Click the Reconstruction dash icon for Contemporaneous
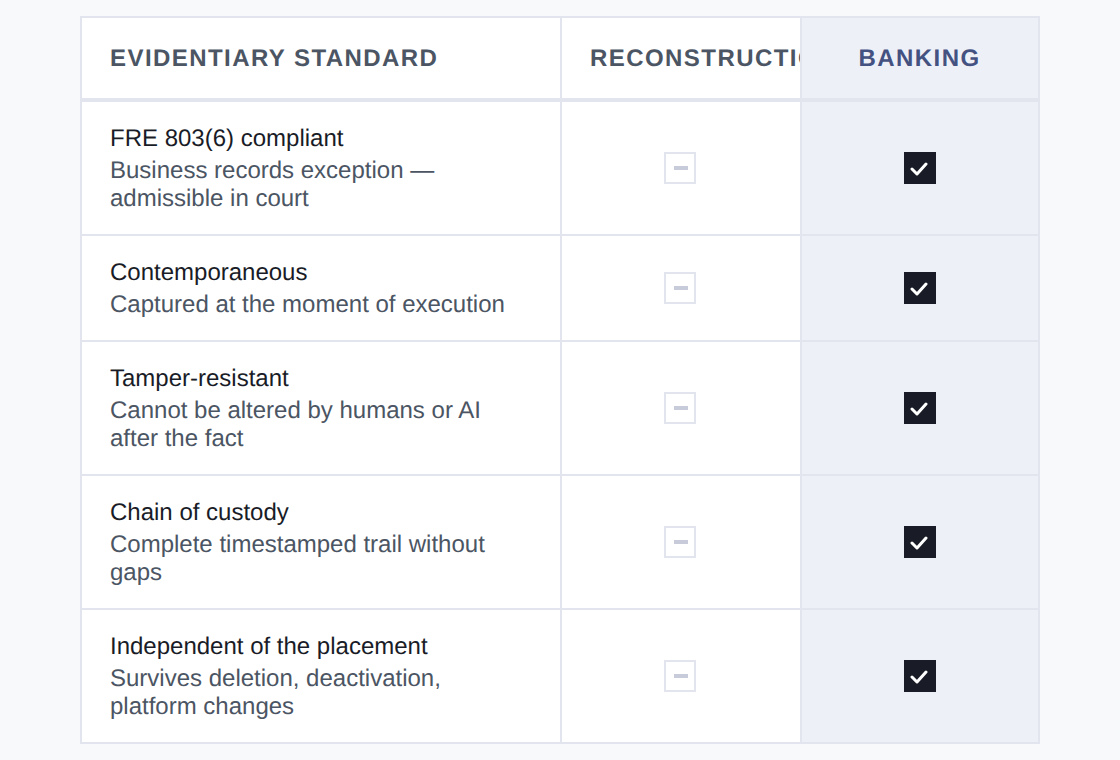Screen dimensions: 1120x760 (680, 288)
